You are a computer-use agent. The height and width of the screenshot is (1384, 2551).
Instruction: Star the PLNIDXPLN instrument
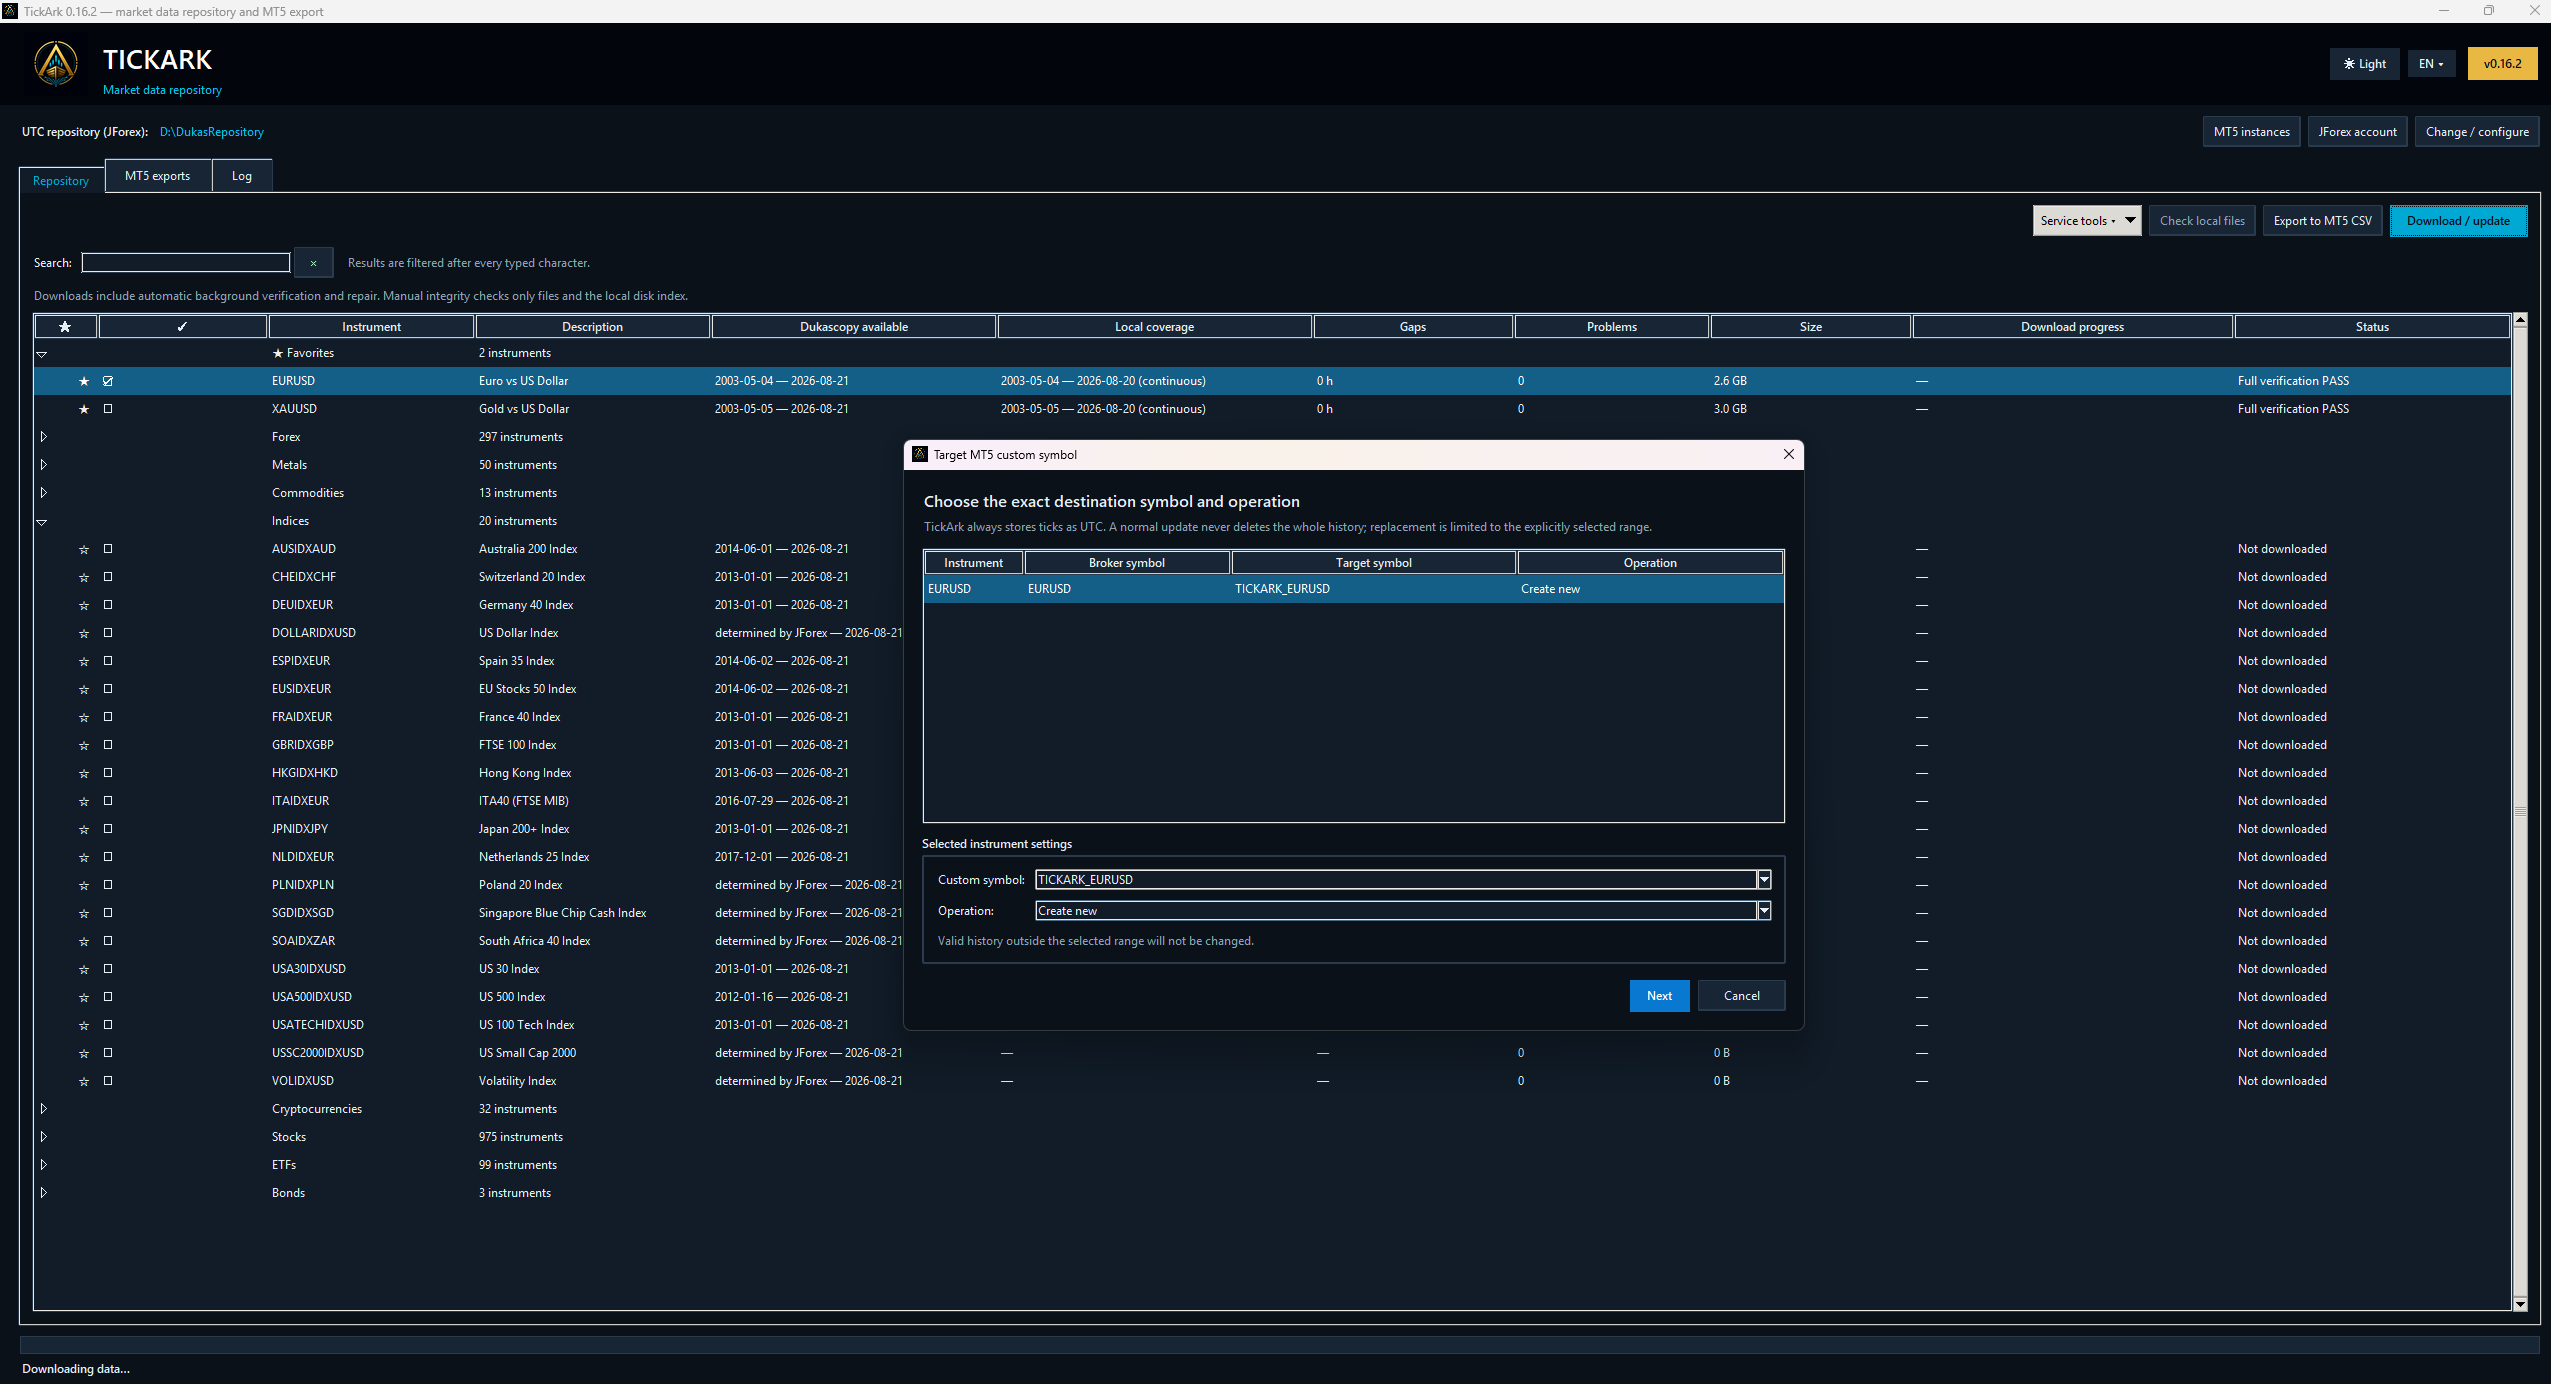(x=84, y=885)
